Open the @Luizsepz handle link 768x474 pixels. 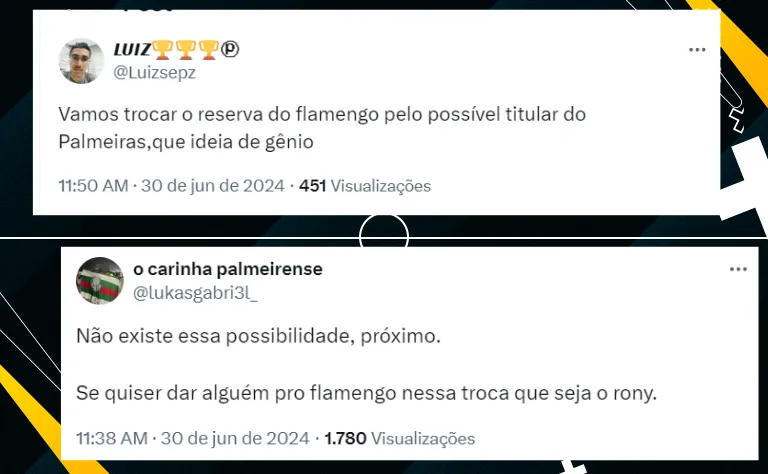(x=154, y=72)
